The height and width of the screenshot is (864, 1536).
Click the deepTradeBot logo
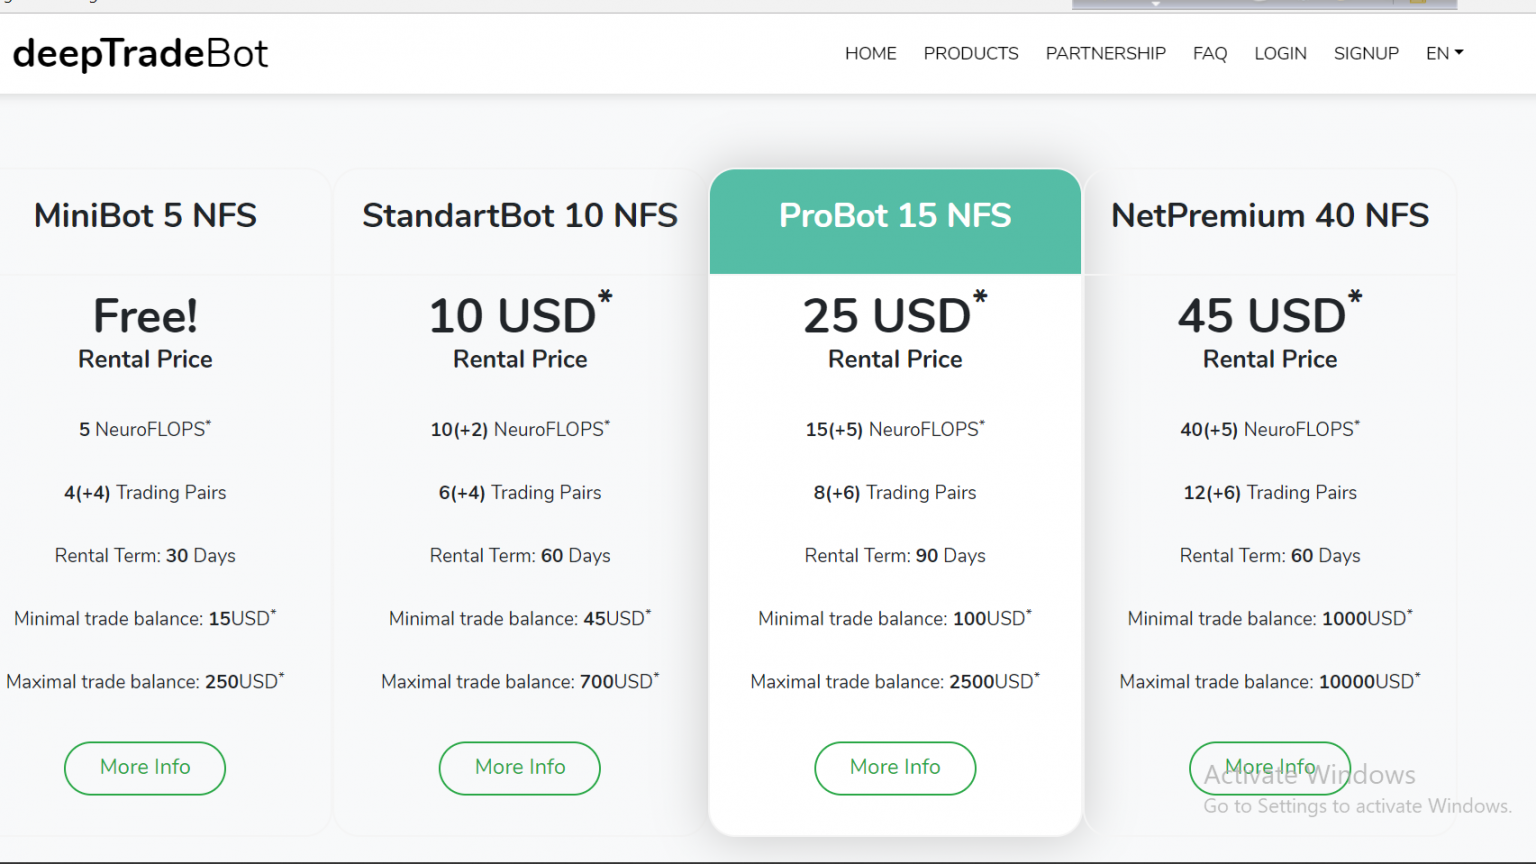[x=140, y=54]
